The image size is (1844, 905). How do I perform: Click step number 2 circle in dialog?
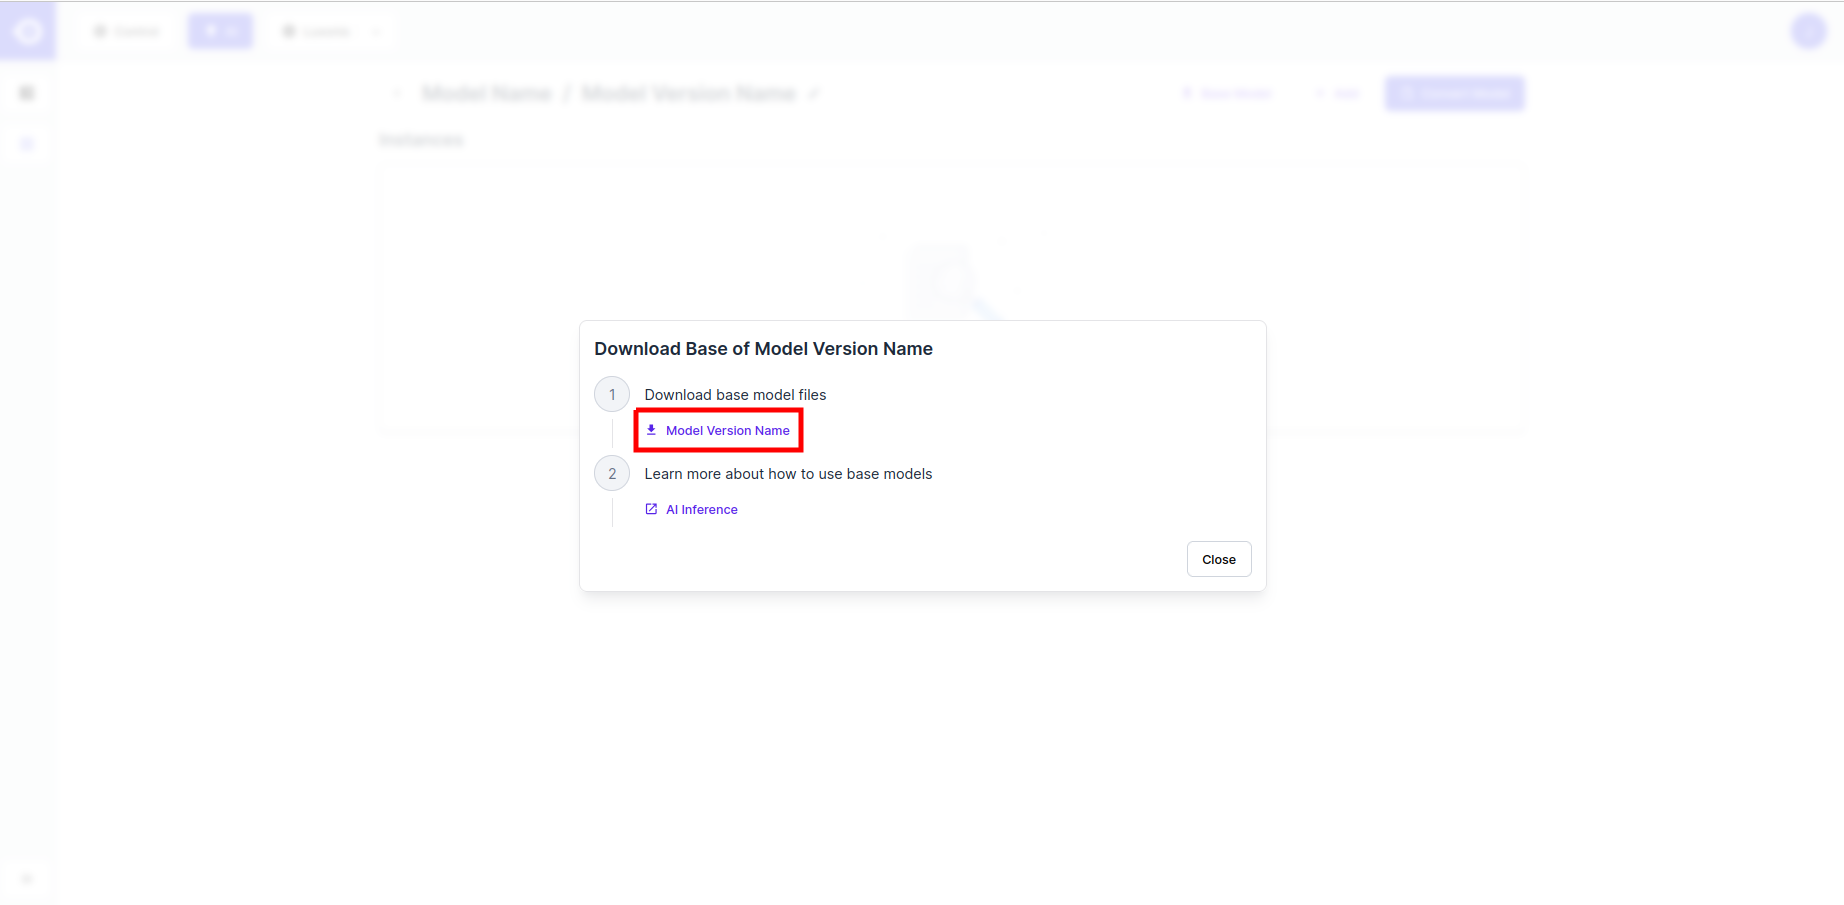coord(612,474)
